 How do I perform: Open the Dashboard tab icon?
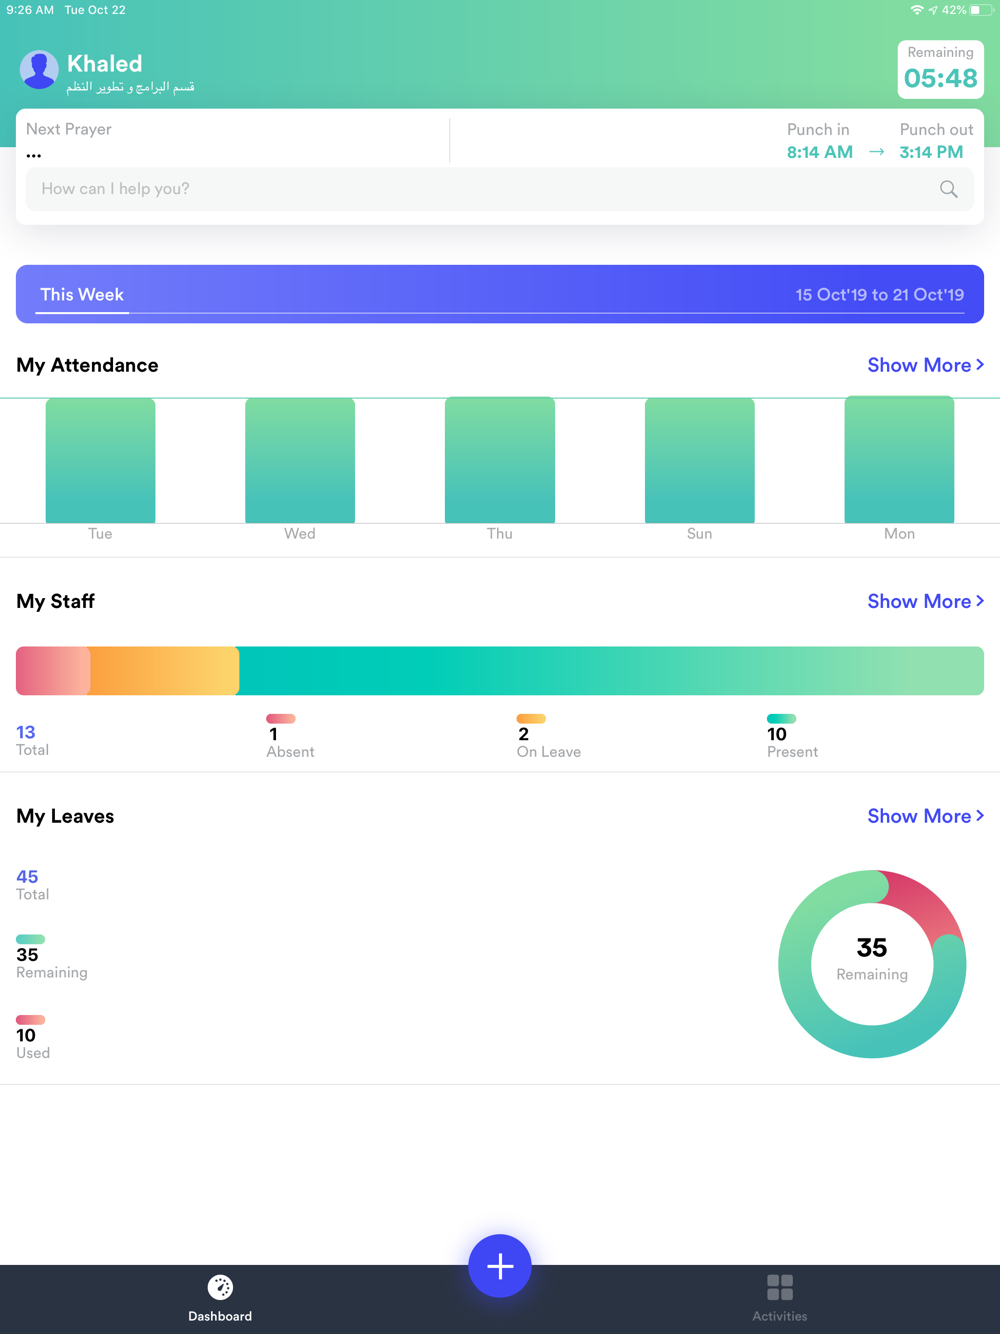pyautogui.click(x=220, y=1287)
